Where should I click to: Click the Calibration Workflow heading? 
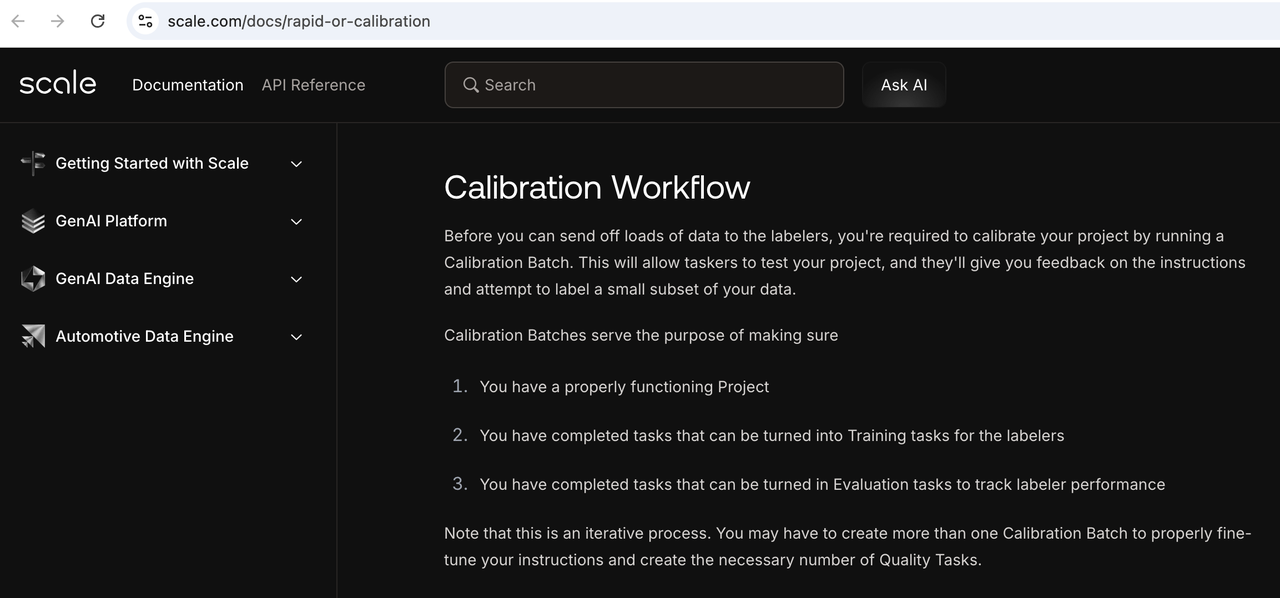tap(597, 187)
